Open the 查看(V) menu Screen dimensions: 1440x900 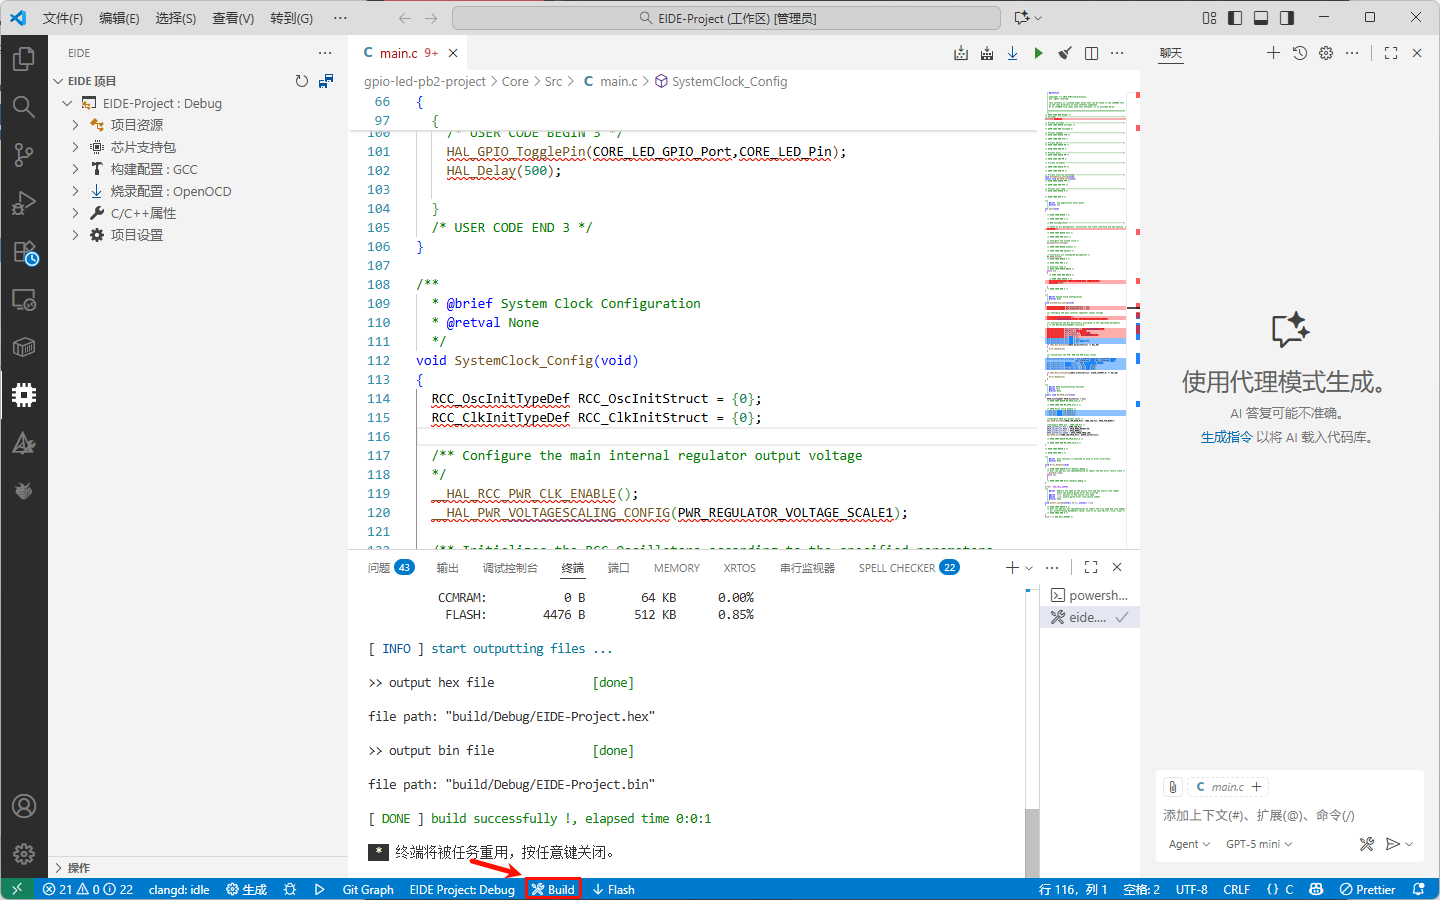232,18
